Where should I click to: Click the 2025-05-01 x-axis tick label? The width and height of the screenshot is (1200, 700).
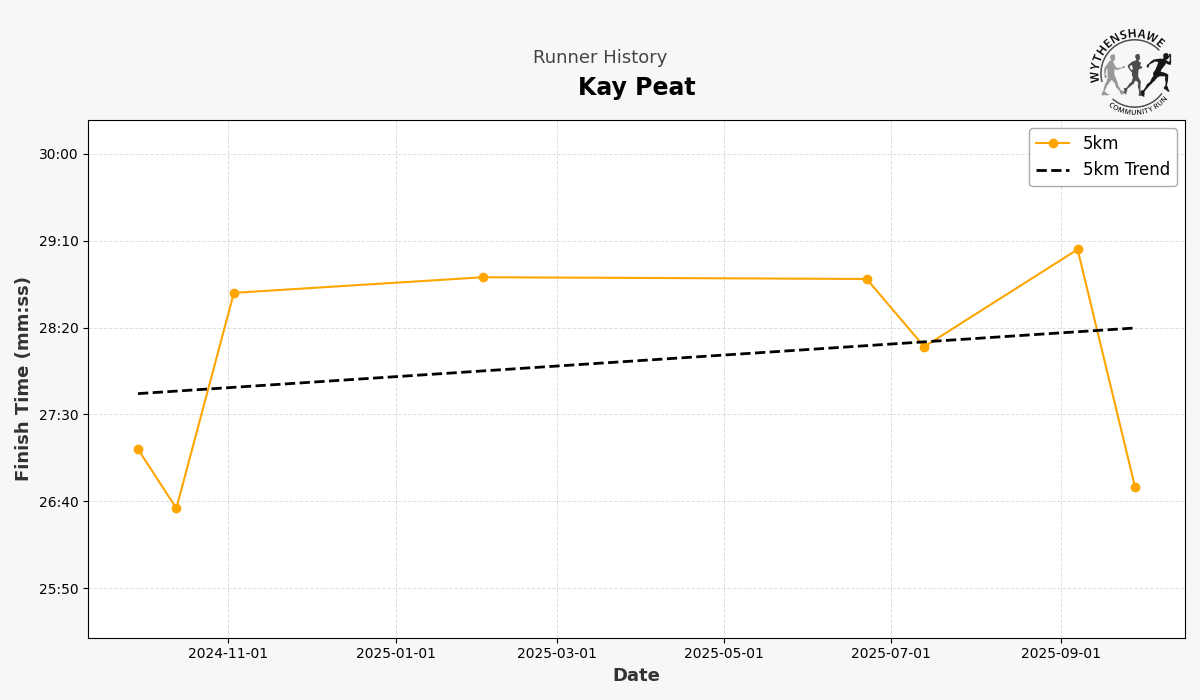click(724, 654)
